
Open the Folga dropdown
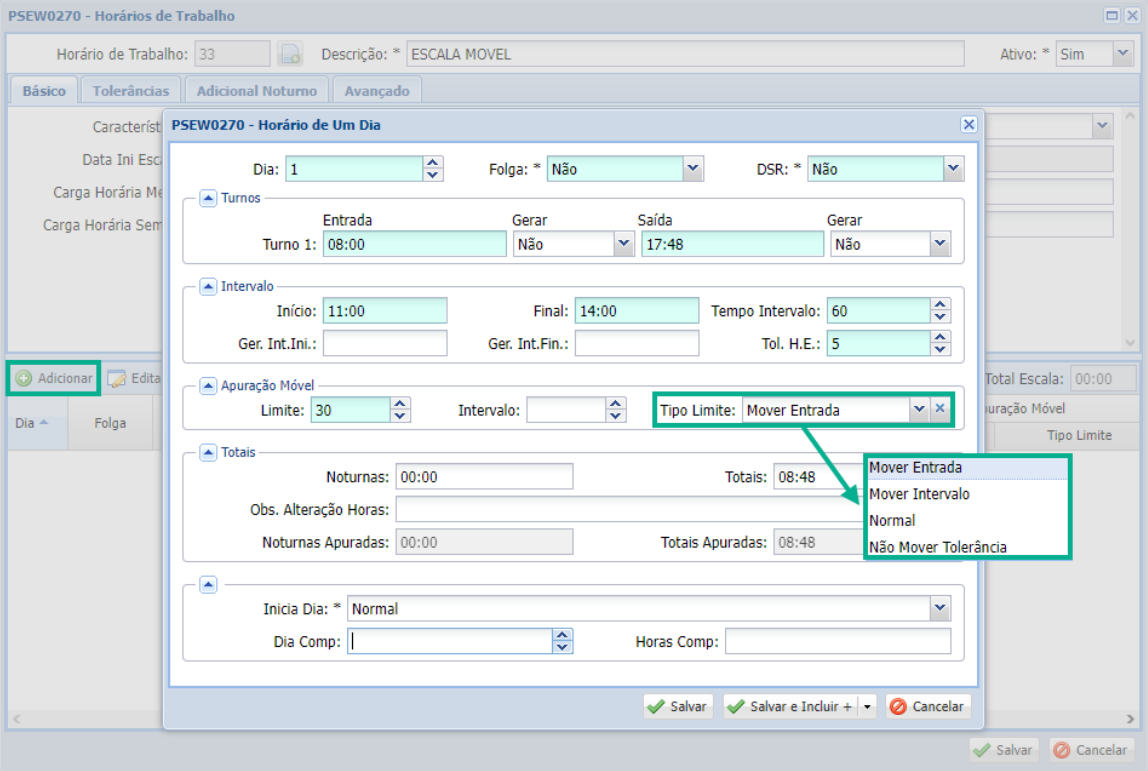tap(693, 169)
